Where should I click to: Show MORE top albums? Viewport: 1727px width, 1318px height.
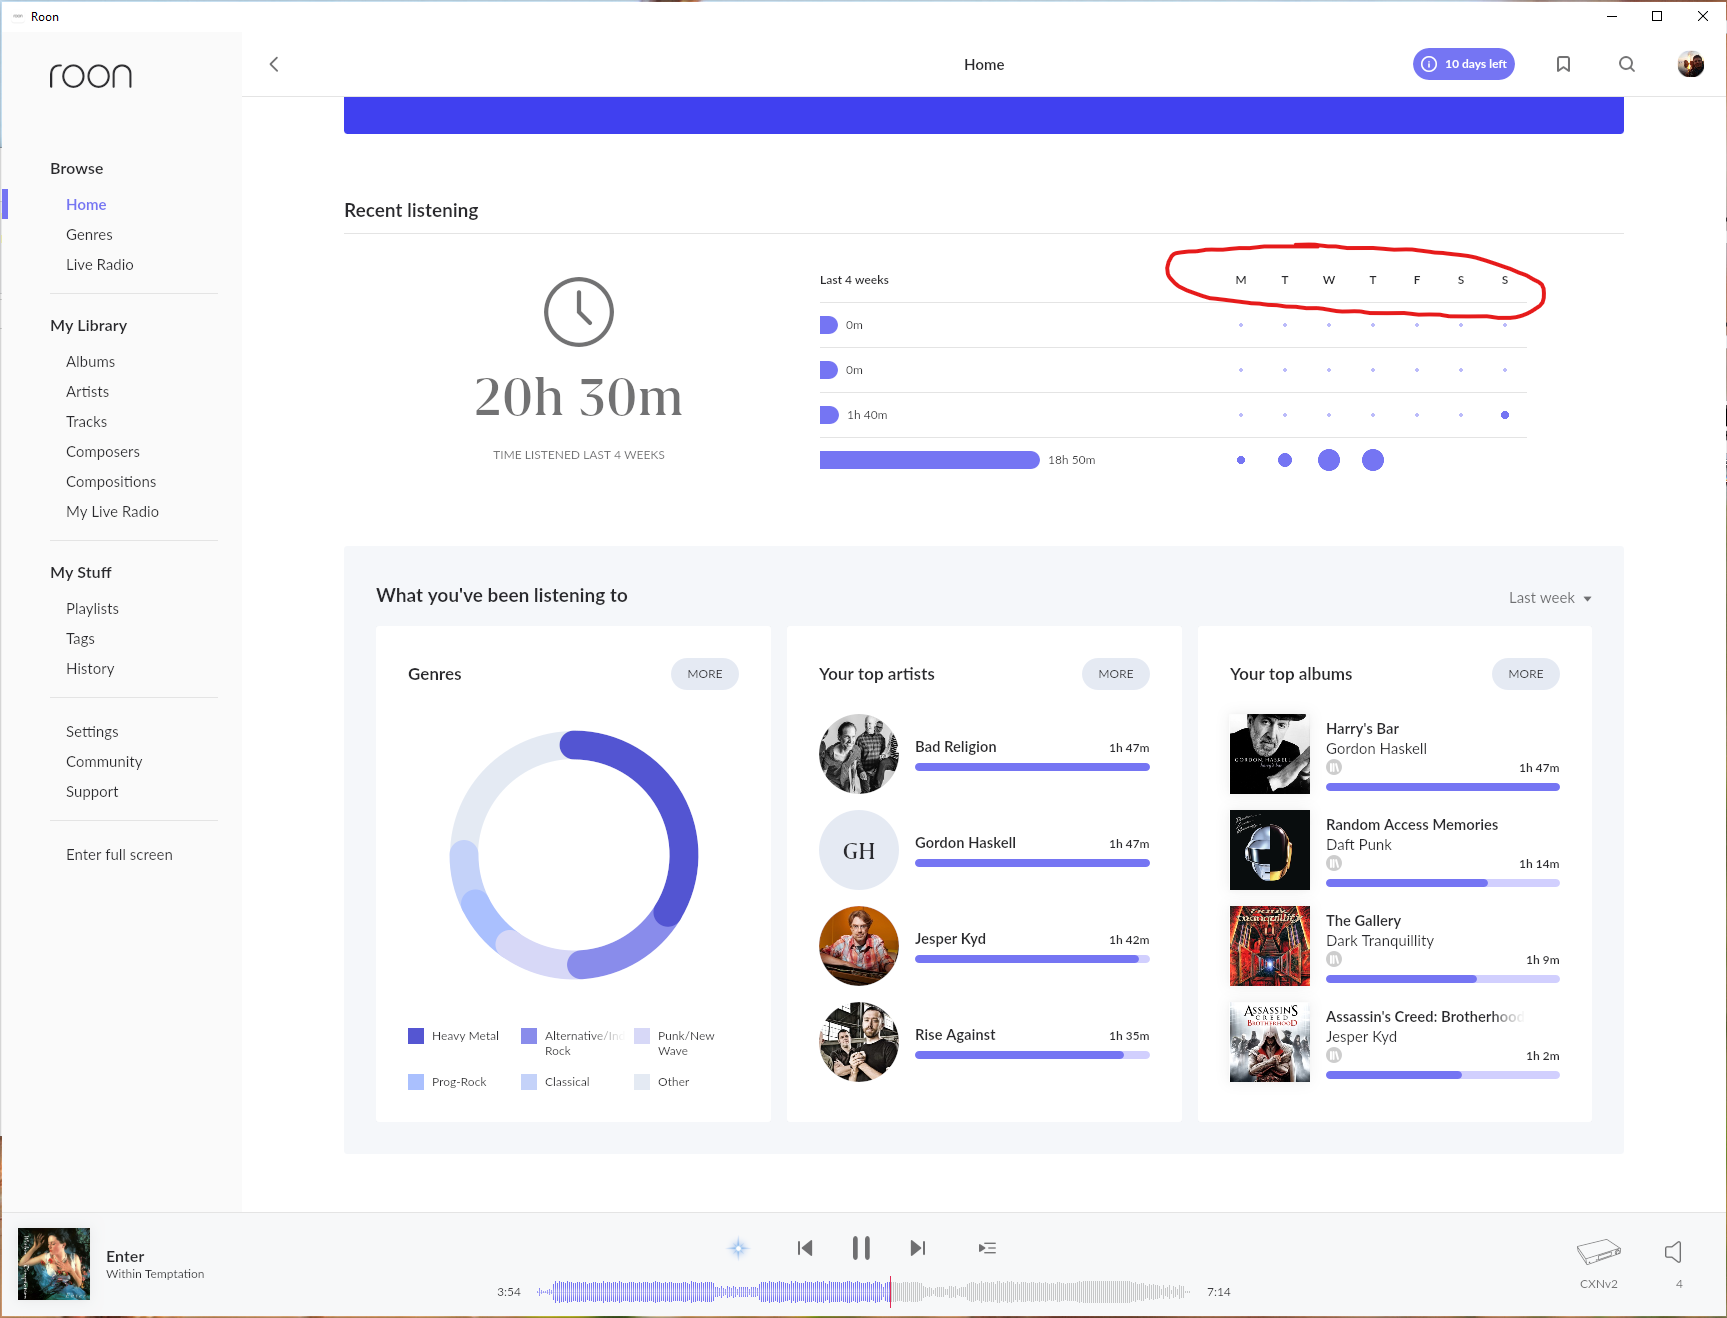coord(1526,674)
